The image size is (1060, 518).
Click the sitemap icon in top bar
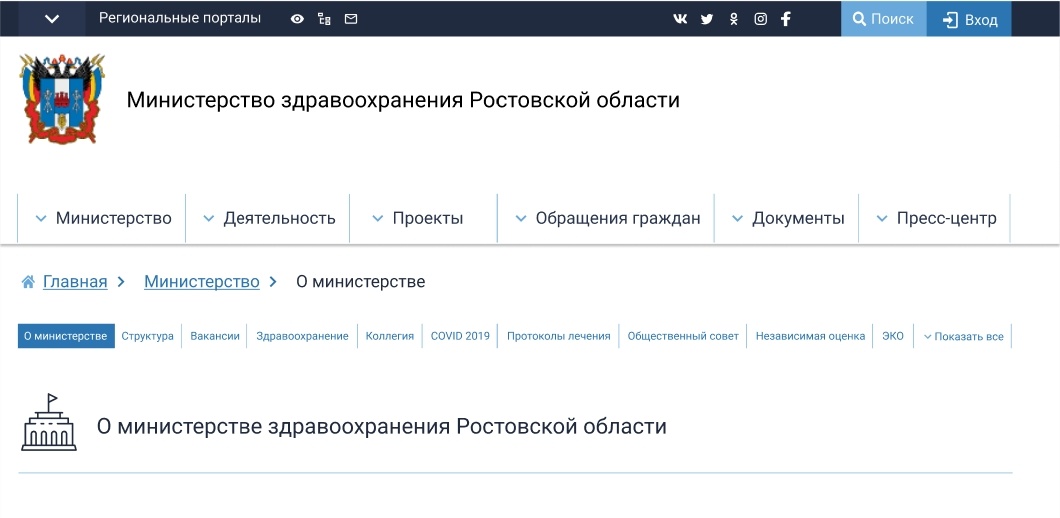[324, 19]
